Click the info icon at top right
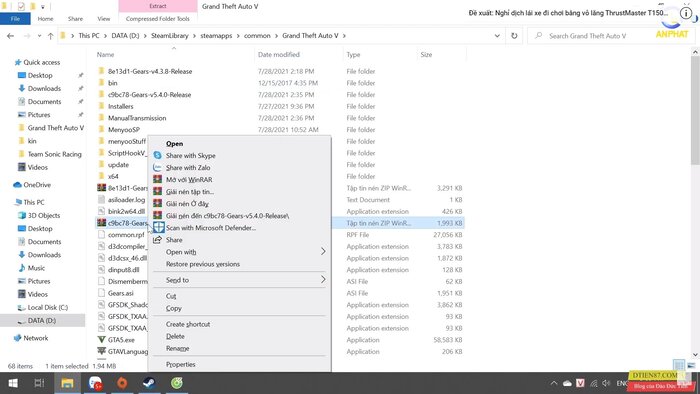Viewport: 700px width, 394px height. [686, 13]
